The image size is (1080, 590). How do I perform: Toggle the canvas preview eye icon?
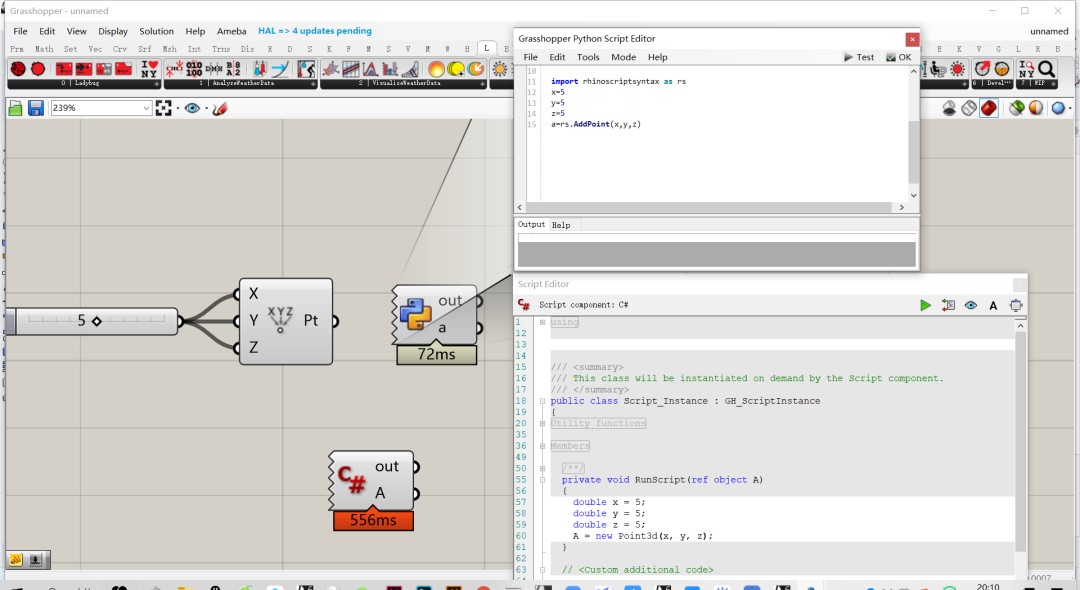(192, 108)
